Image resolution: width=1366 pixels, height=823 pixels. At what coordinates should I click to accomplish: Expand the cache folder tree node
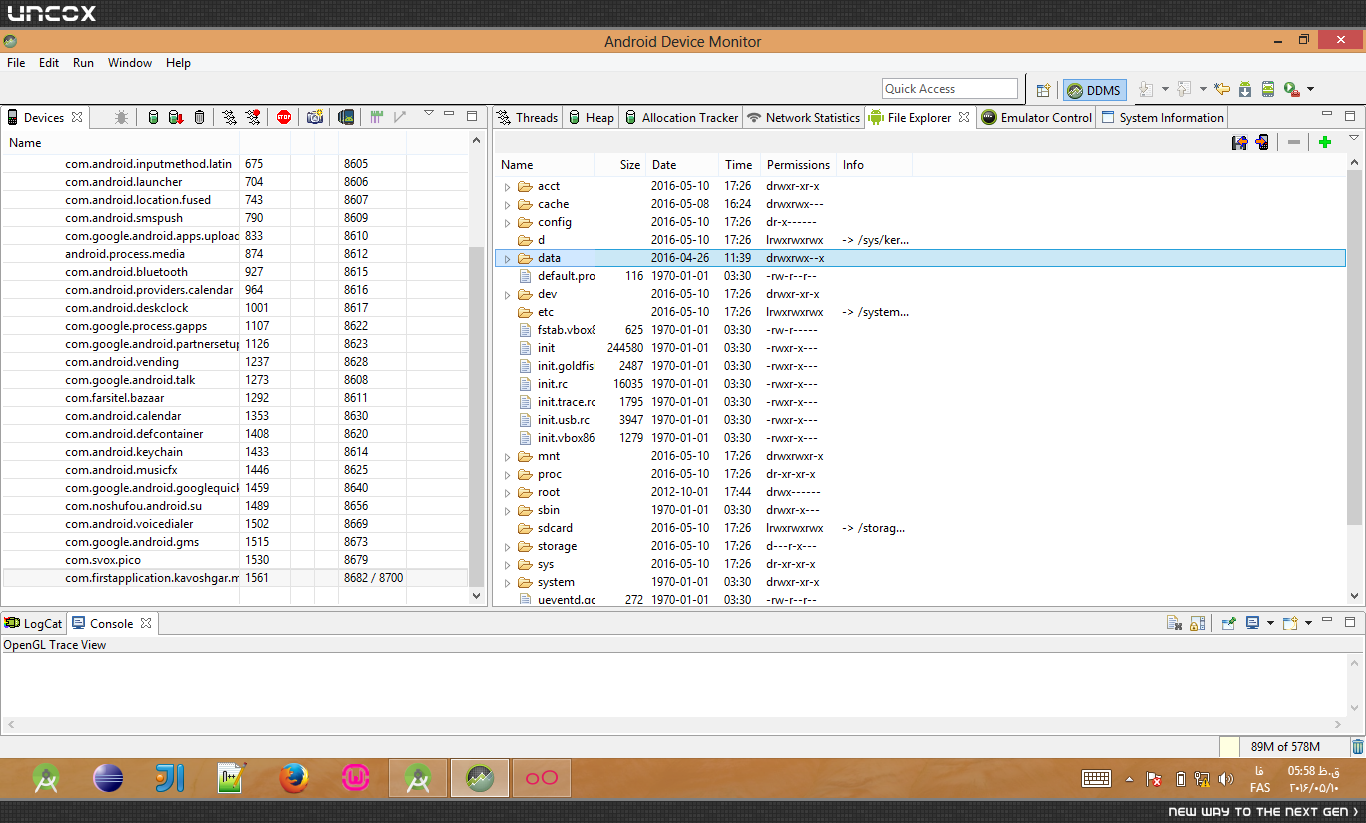507,204
